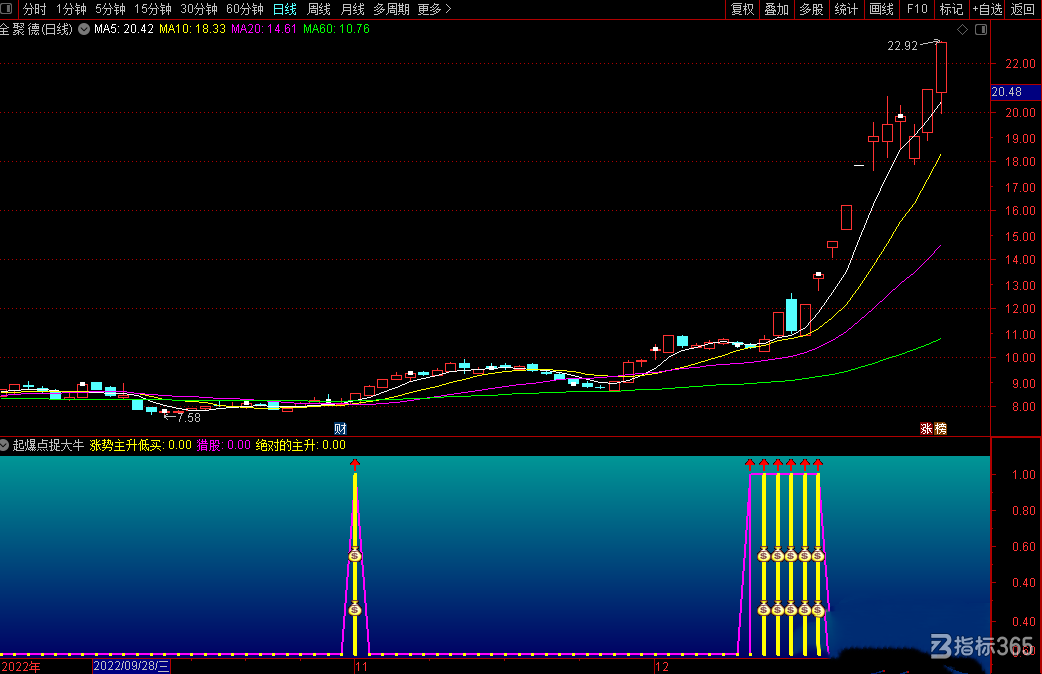Click the upper money-bag icon on the November signal

coord(355,556)
